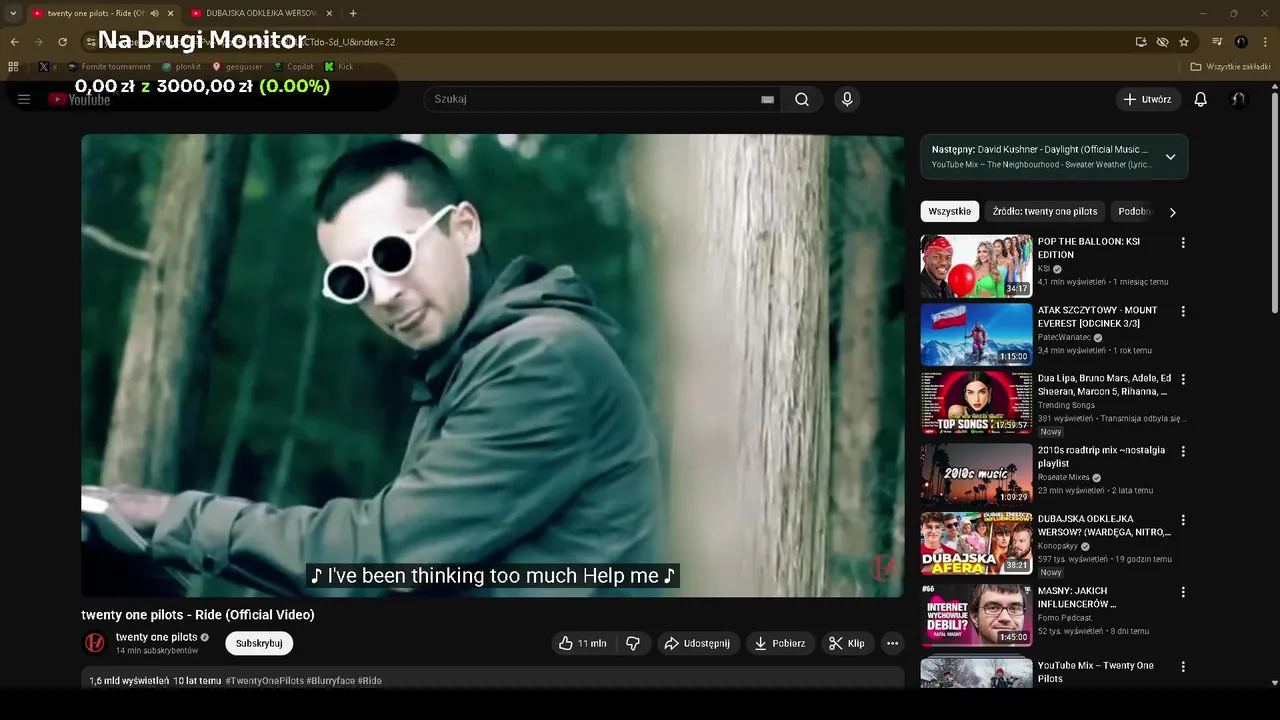Click the crossed-eye icon in address bar
The width and height of the screenshot is (1280, 720).
coord(1162,42)
